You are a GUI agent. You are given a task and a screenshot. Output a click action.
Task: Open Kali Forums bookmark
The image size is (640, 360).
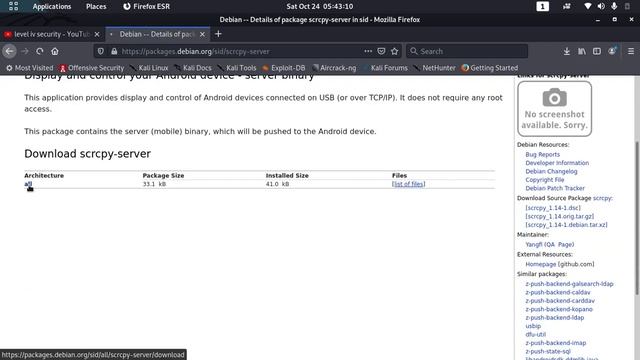tap(385, 68)
